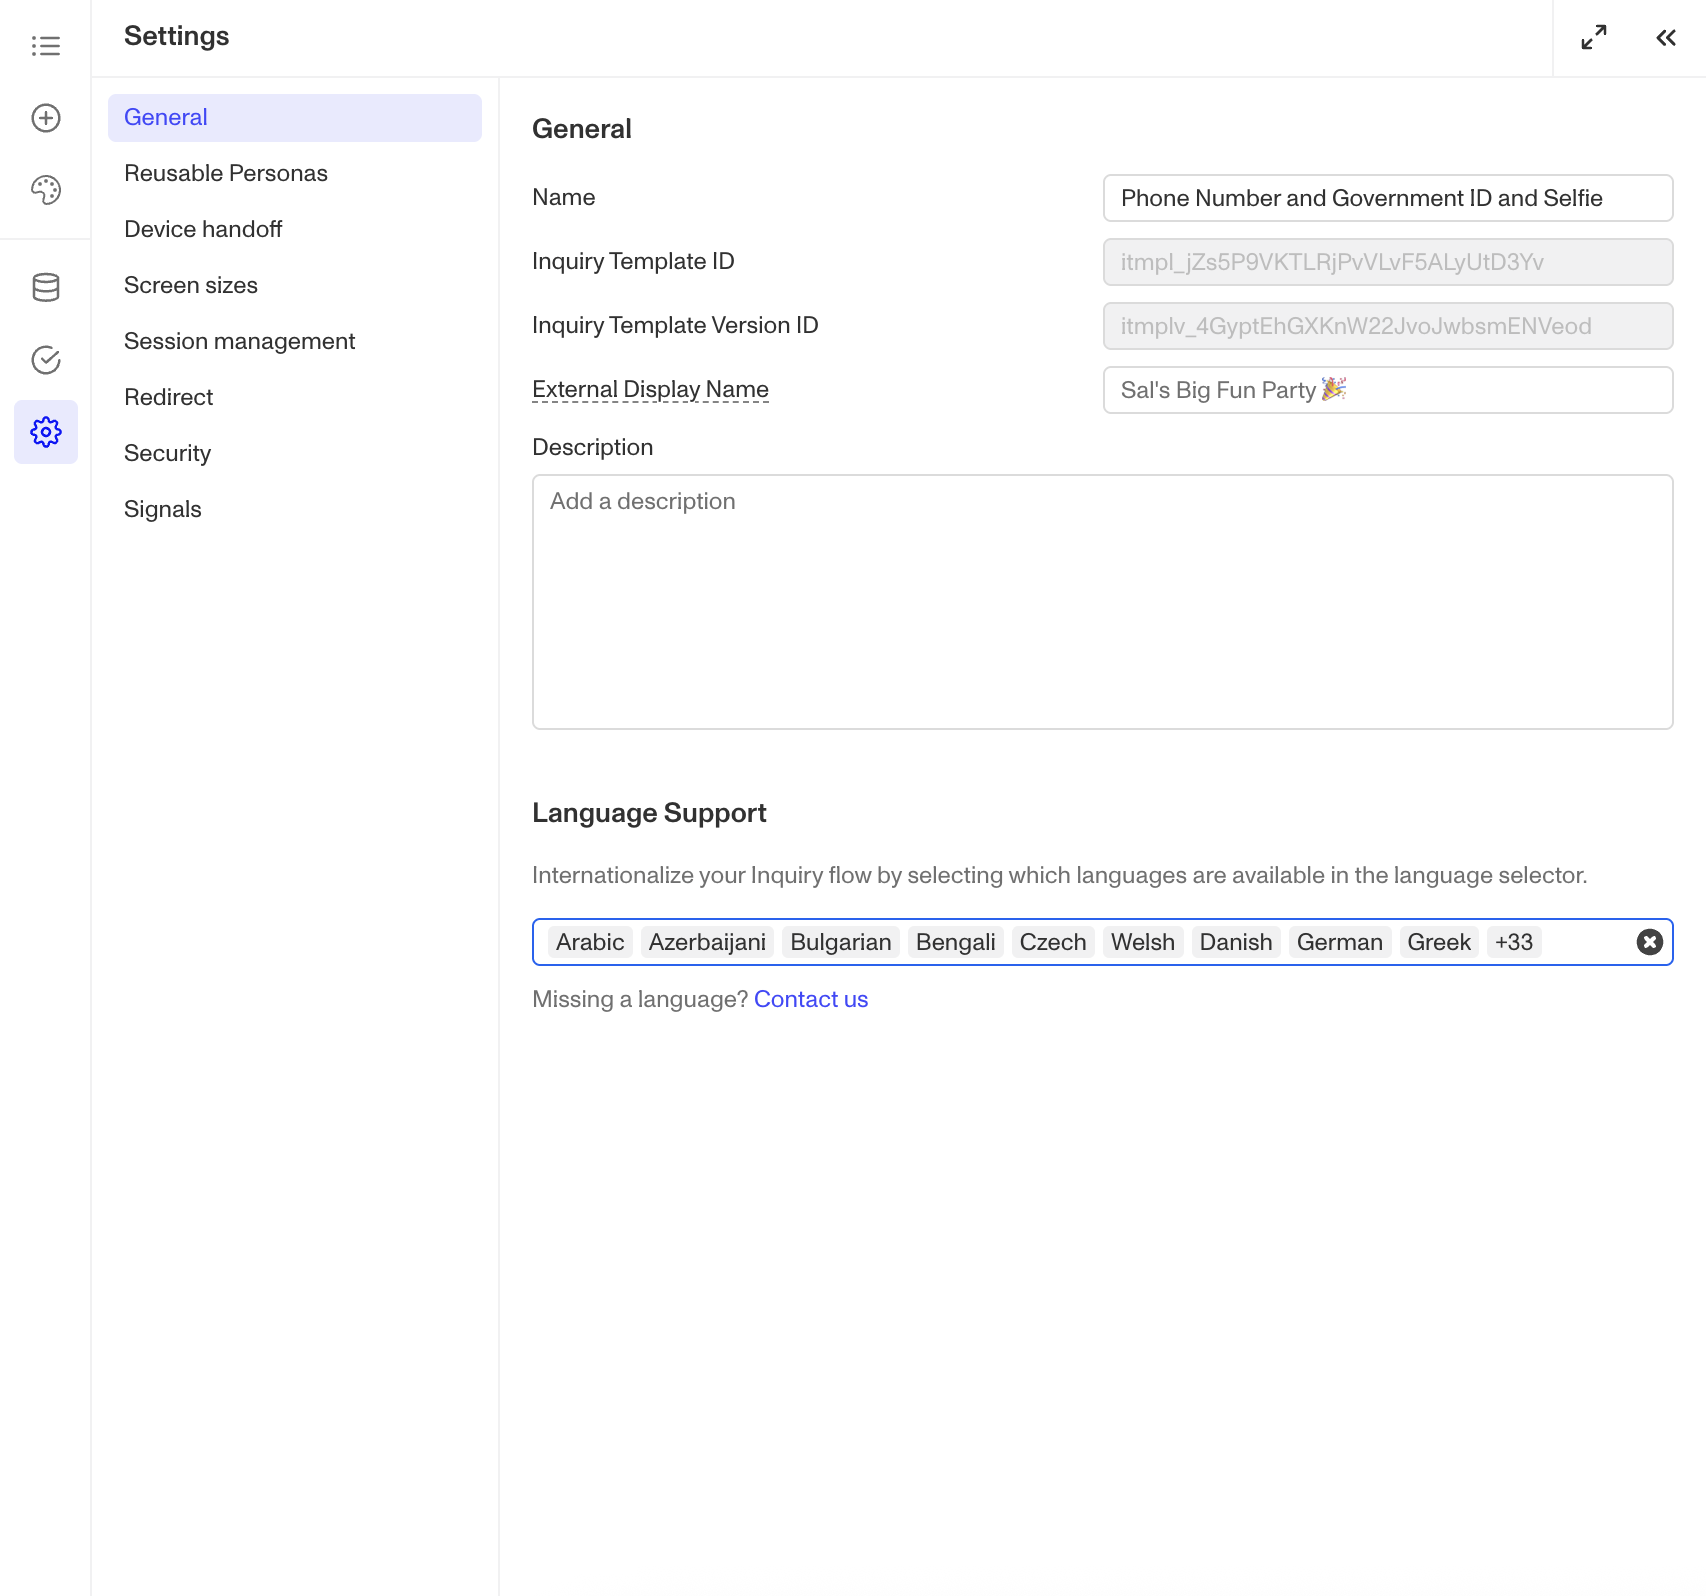Open the theme palette panel
Image resolution: width=1706 pixels, height=1596 pixels.
tap(46, 190)
